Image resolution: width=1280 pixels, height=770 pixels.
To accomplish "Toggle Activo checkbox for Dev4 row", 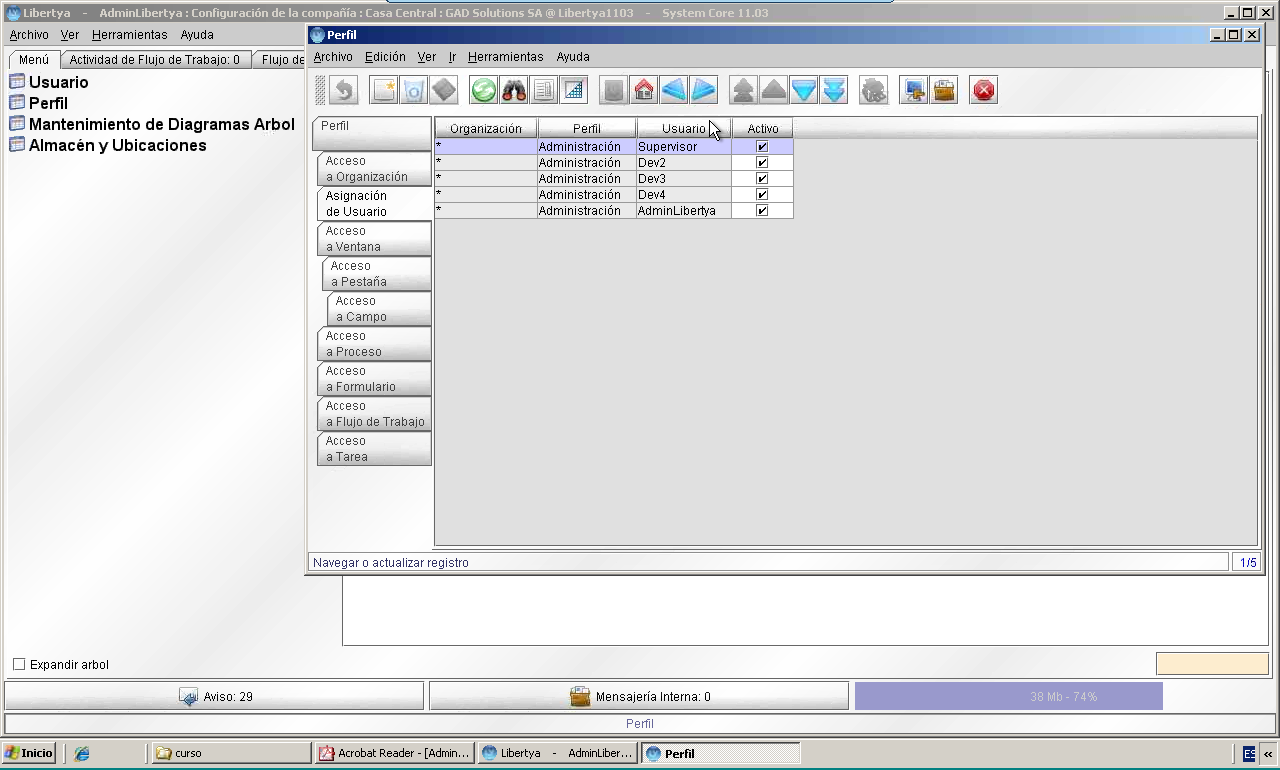I will (x=762, y=194).
